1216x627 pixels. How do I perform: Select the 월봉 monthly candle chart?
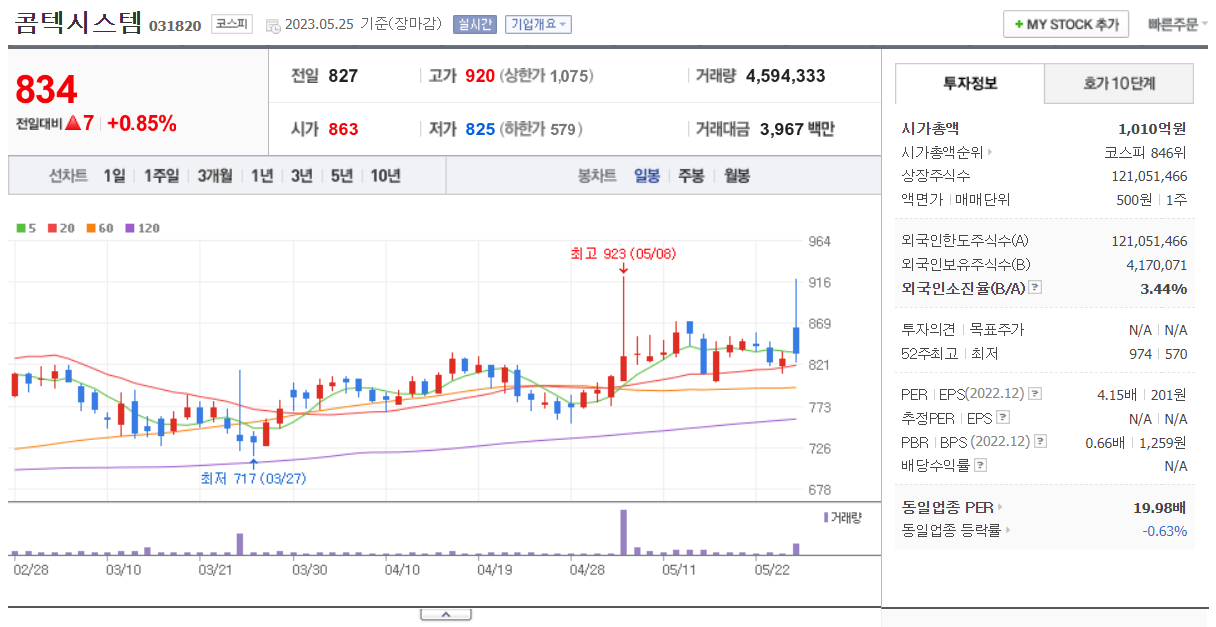736,176
